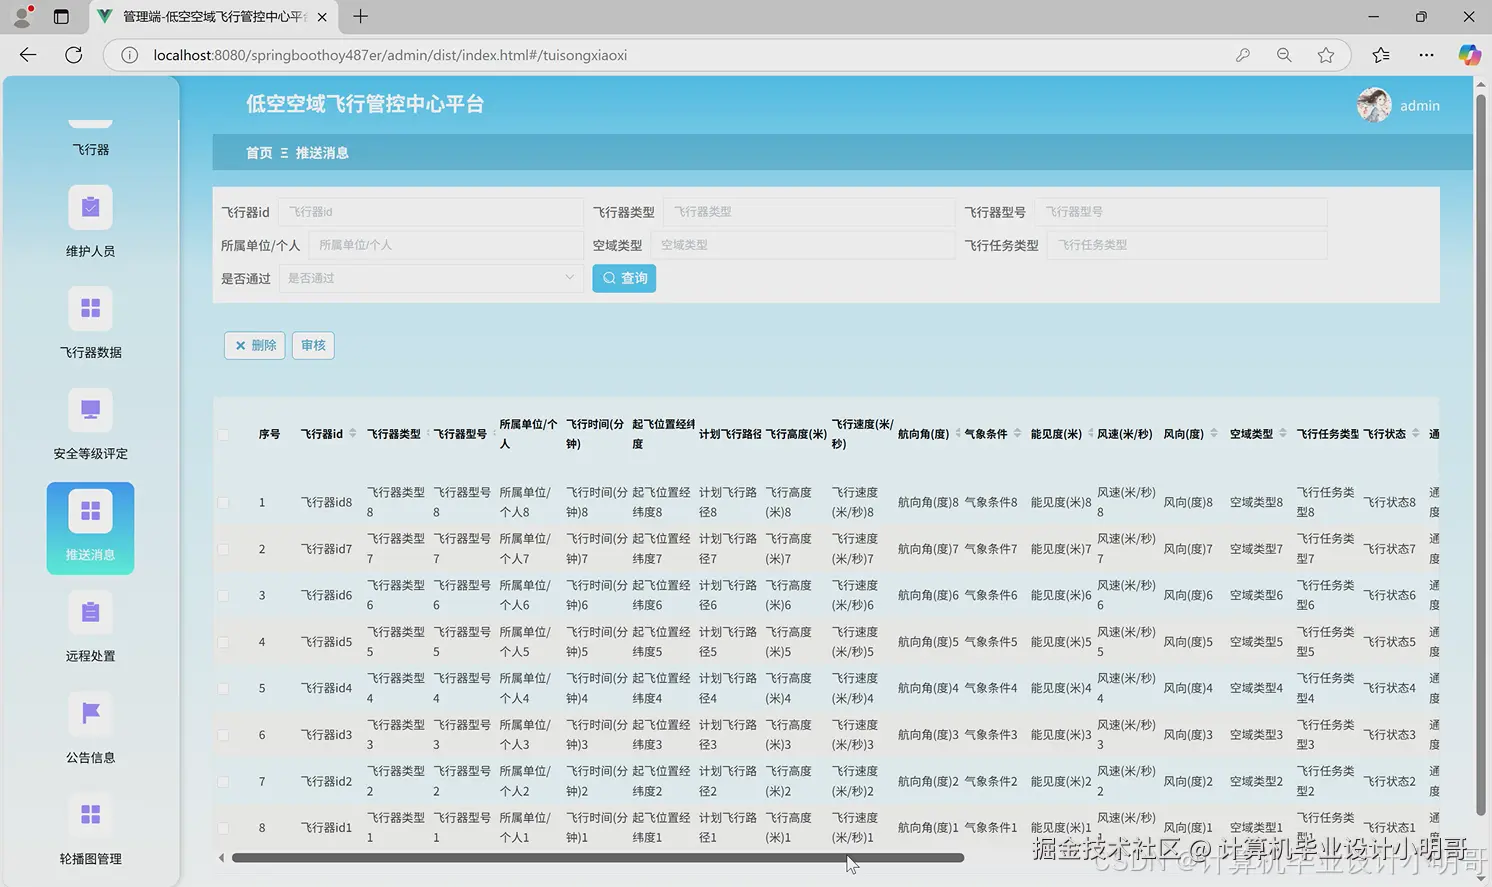The height and width of the screenshot is (887, 1492).
Task: Click the table's horizontal scrollbar thumb
Action: click(598, 858)
